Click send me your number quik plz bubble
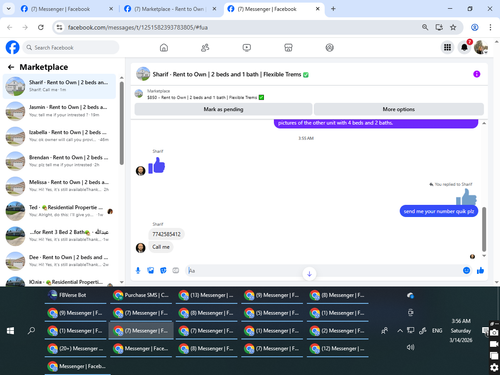 (439, 211)
